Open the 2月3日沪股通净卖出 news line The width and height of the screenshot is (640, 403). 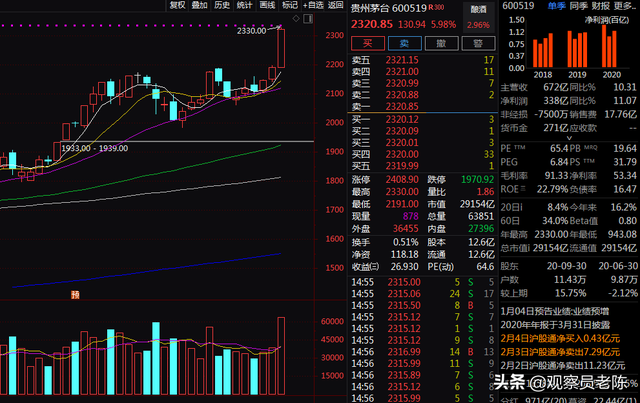click(x=560, y=352)
